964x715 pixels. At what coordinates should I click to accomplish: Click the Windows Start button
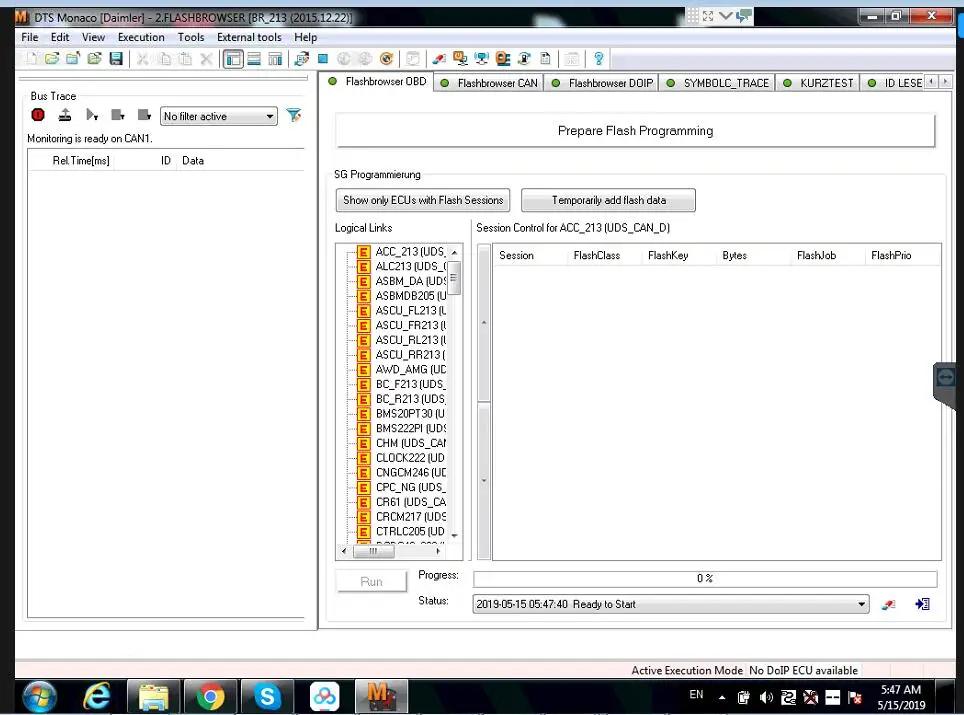[39, 697]
